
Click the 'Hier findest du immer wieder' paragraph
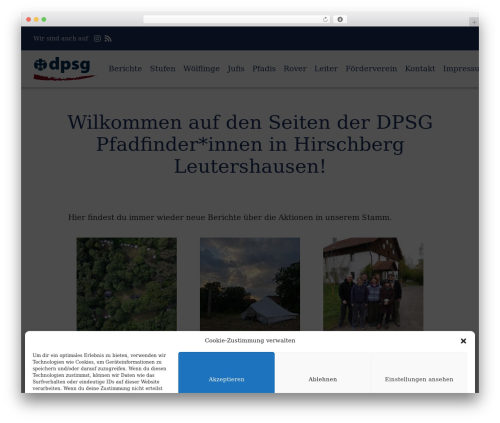coord(230,217)
